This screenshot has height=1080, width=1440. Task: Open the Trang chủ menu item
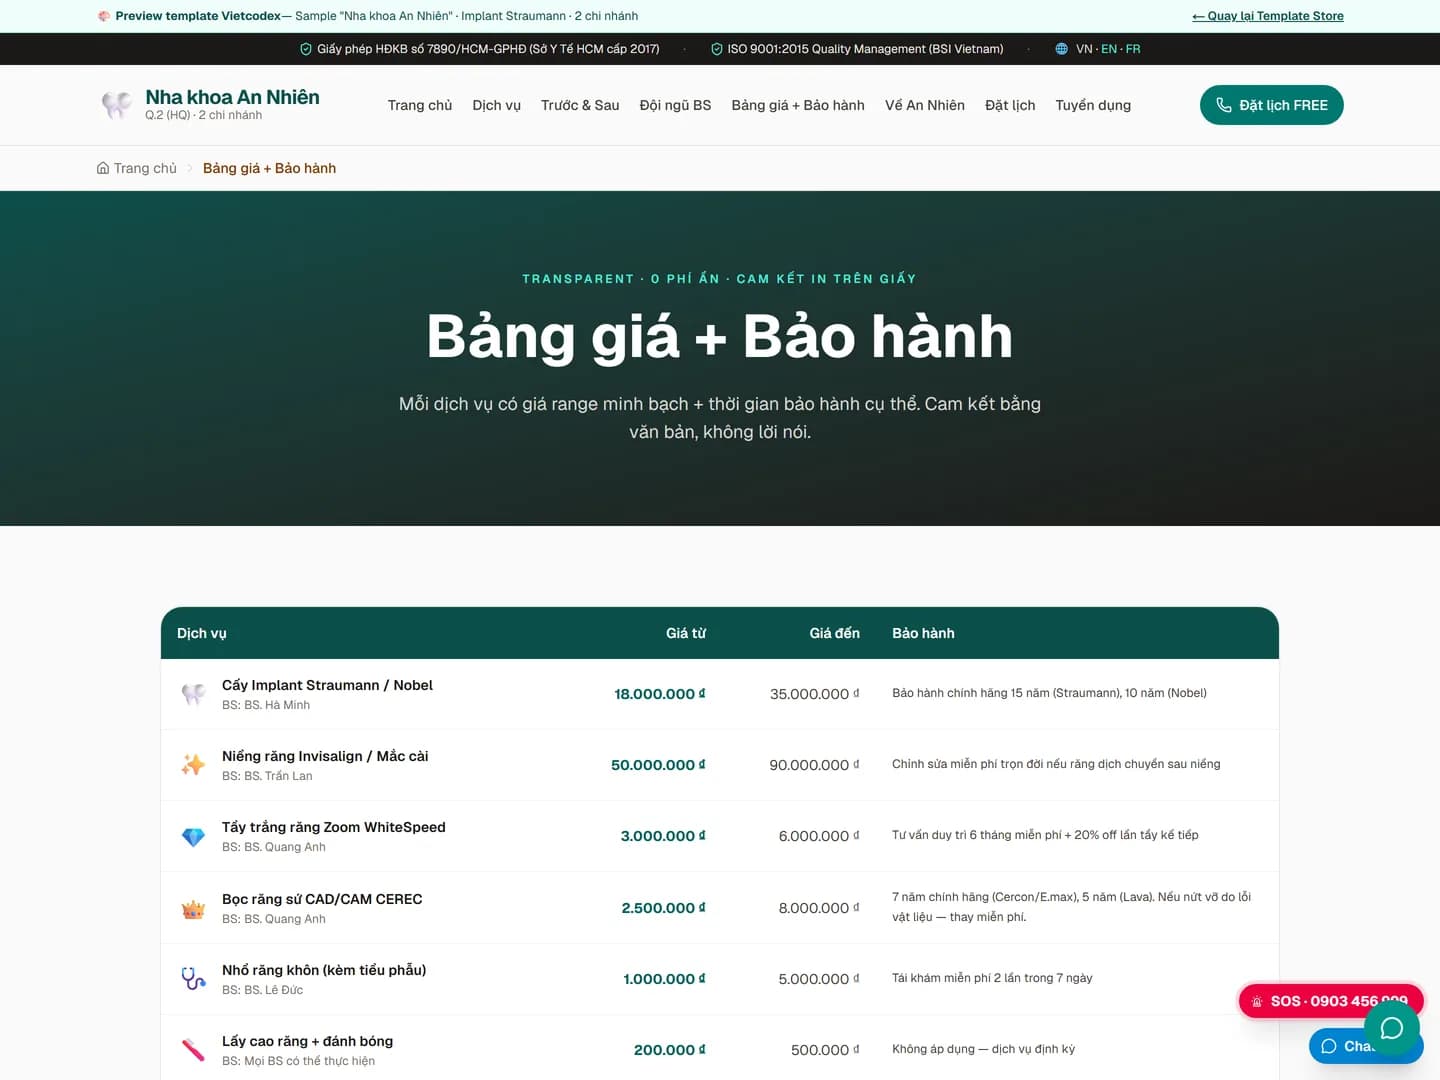tap(420, 105)
